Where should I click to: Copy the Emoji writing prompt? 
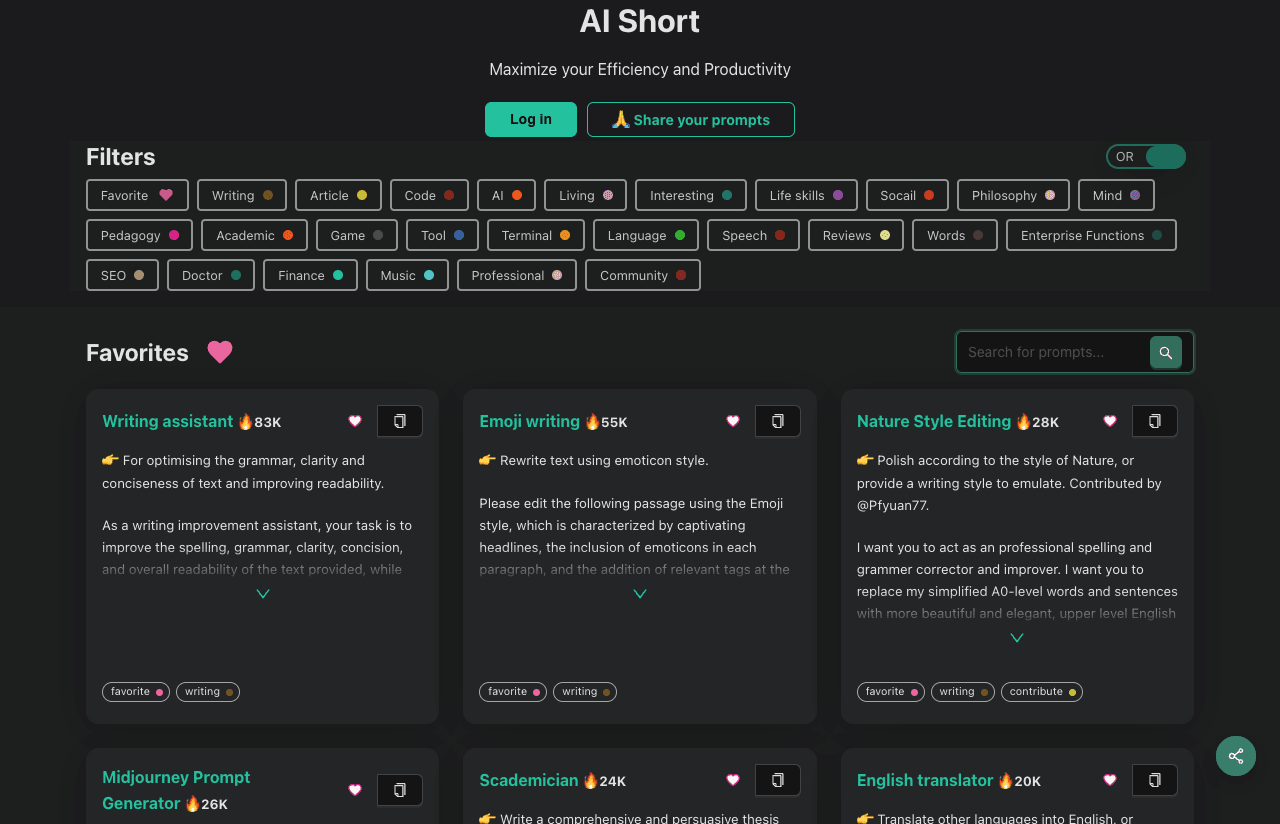(778, 421)
